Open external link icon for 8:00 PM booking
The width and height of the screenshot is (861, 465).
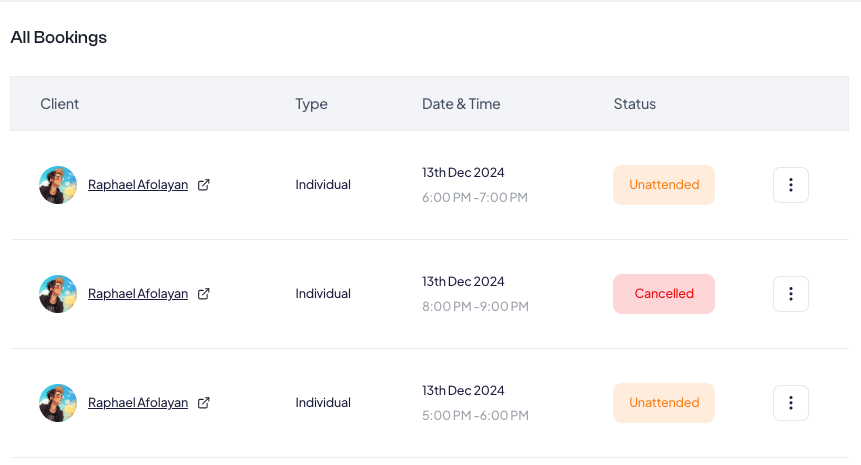click(204, 294)
